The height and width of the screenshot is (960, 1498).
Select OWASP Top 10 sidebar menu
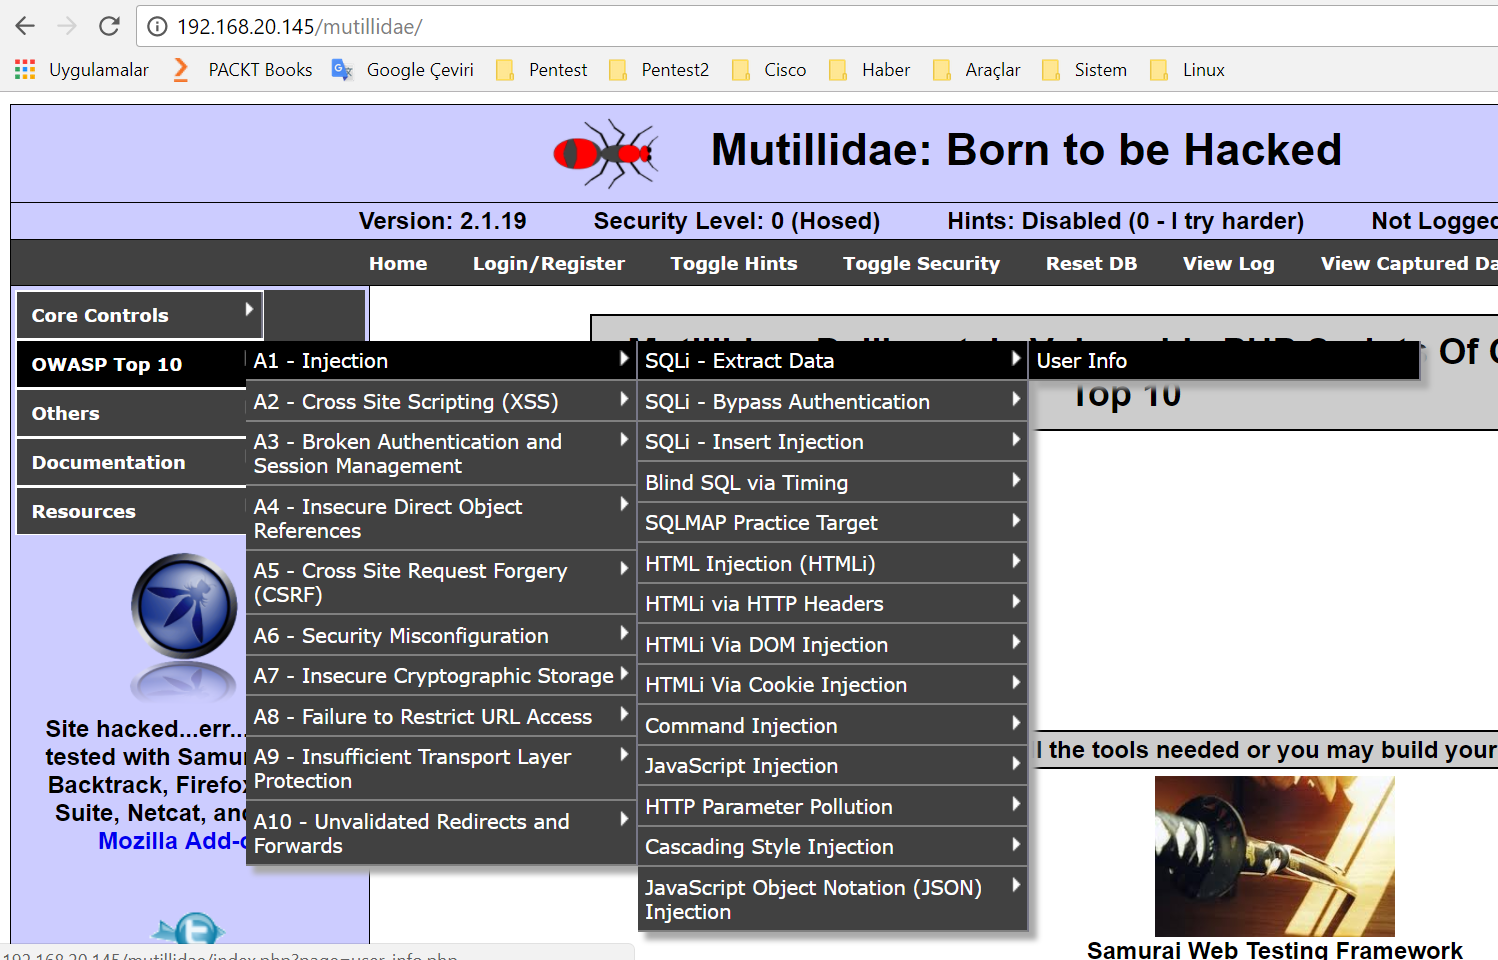click(x=131, y=364)
